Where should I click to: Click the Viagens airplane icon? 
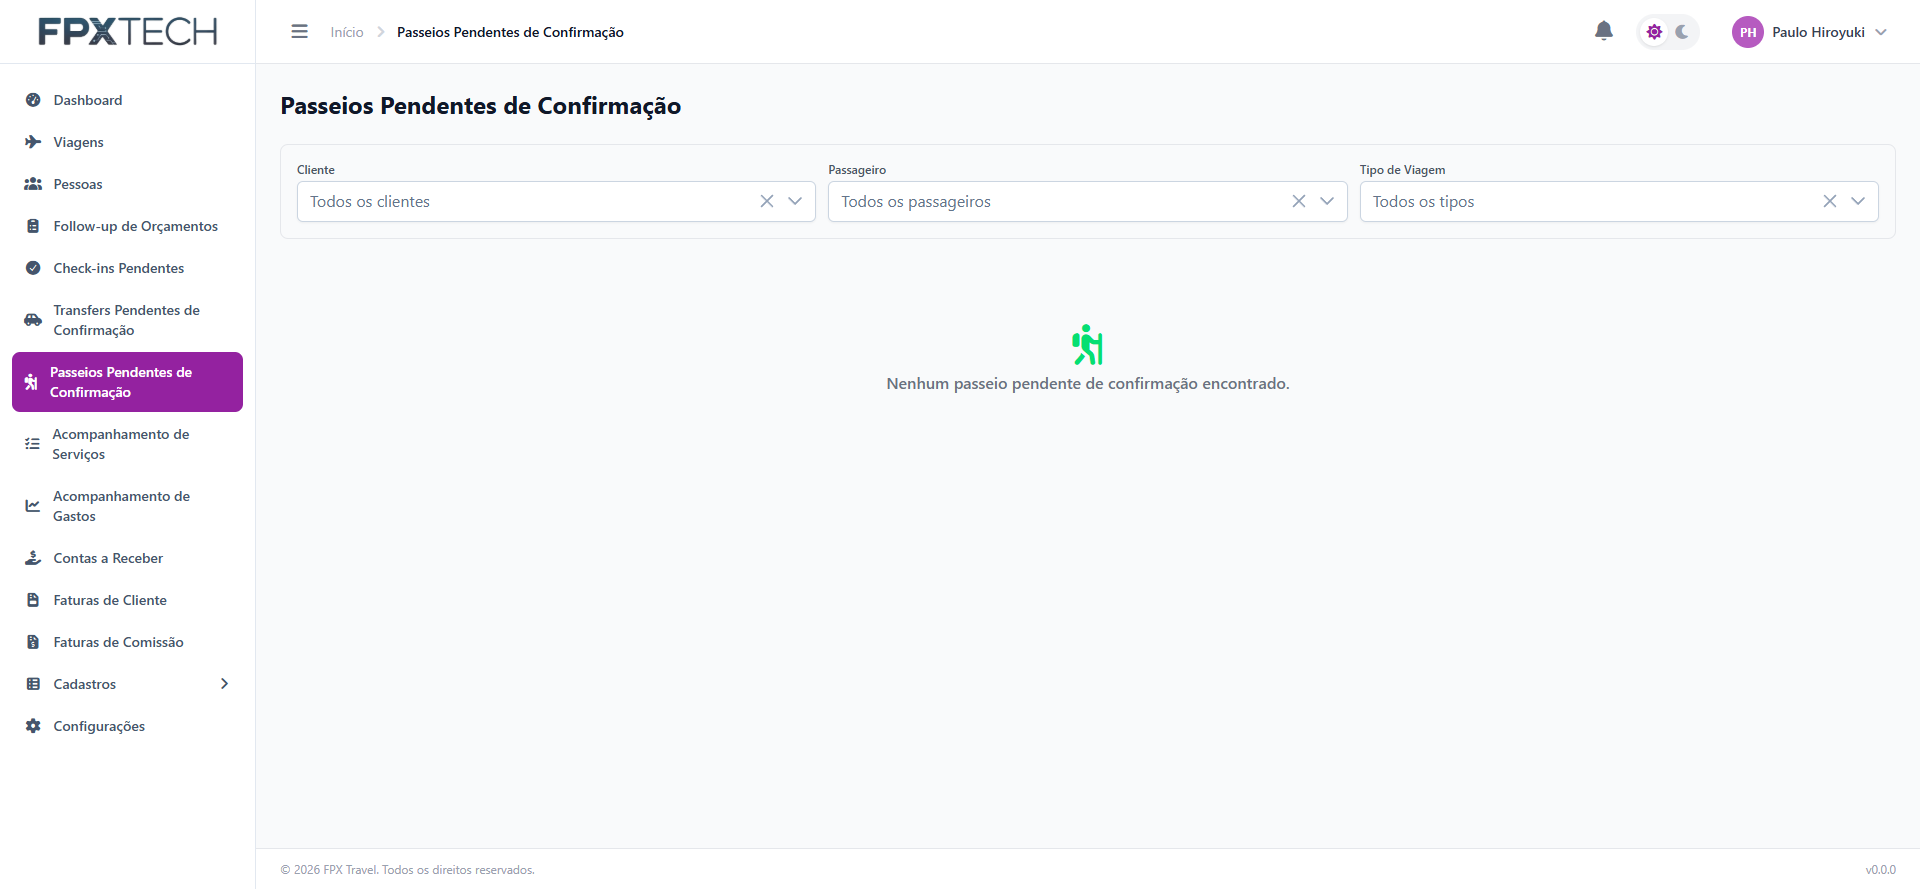point(33,142)
